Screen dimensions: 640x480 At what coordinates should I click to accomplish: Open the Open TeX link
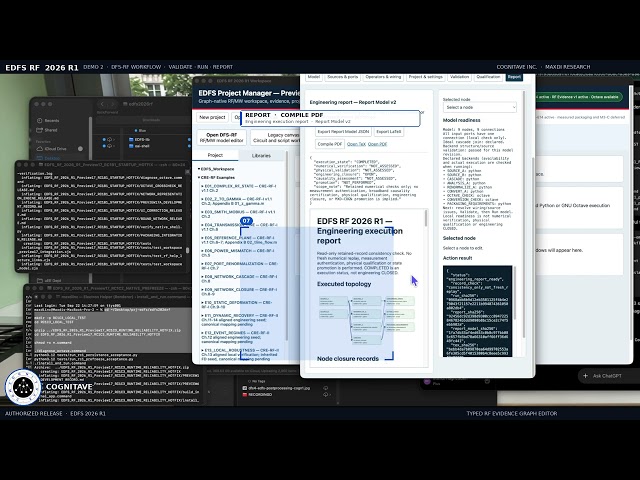[x=356, y=144]
